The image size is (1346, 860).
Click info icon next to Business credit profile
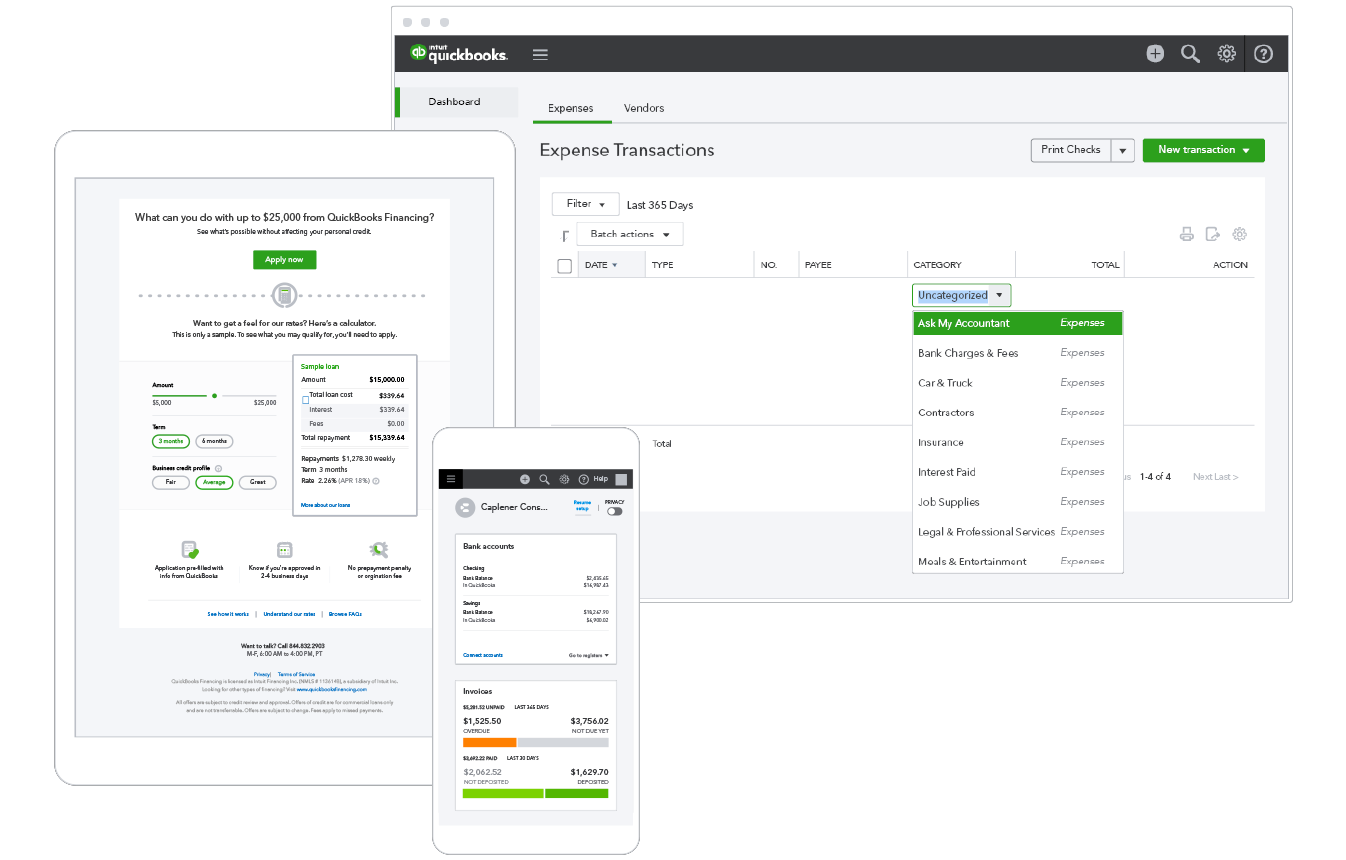point(218,468)
